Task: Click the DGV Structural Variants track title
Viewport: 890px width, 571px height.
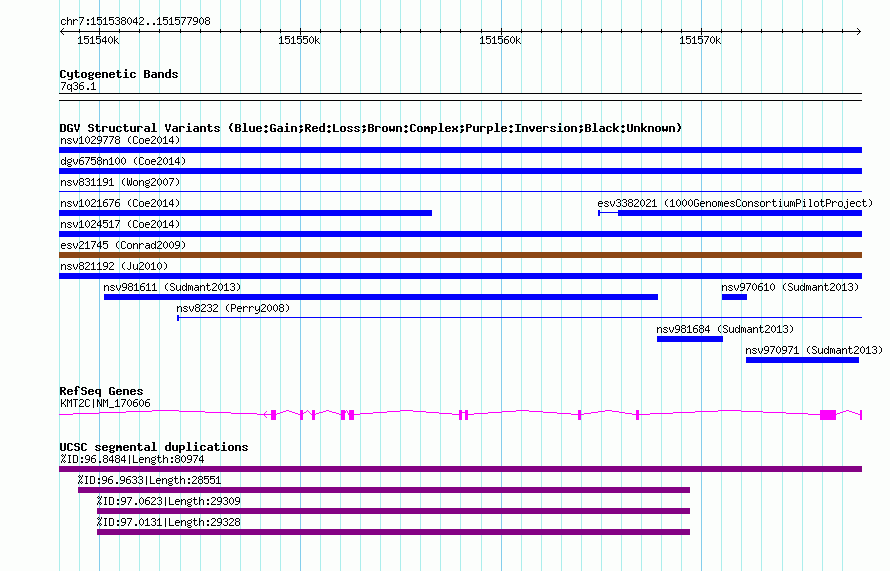Action: point(371,128)
